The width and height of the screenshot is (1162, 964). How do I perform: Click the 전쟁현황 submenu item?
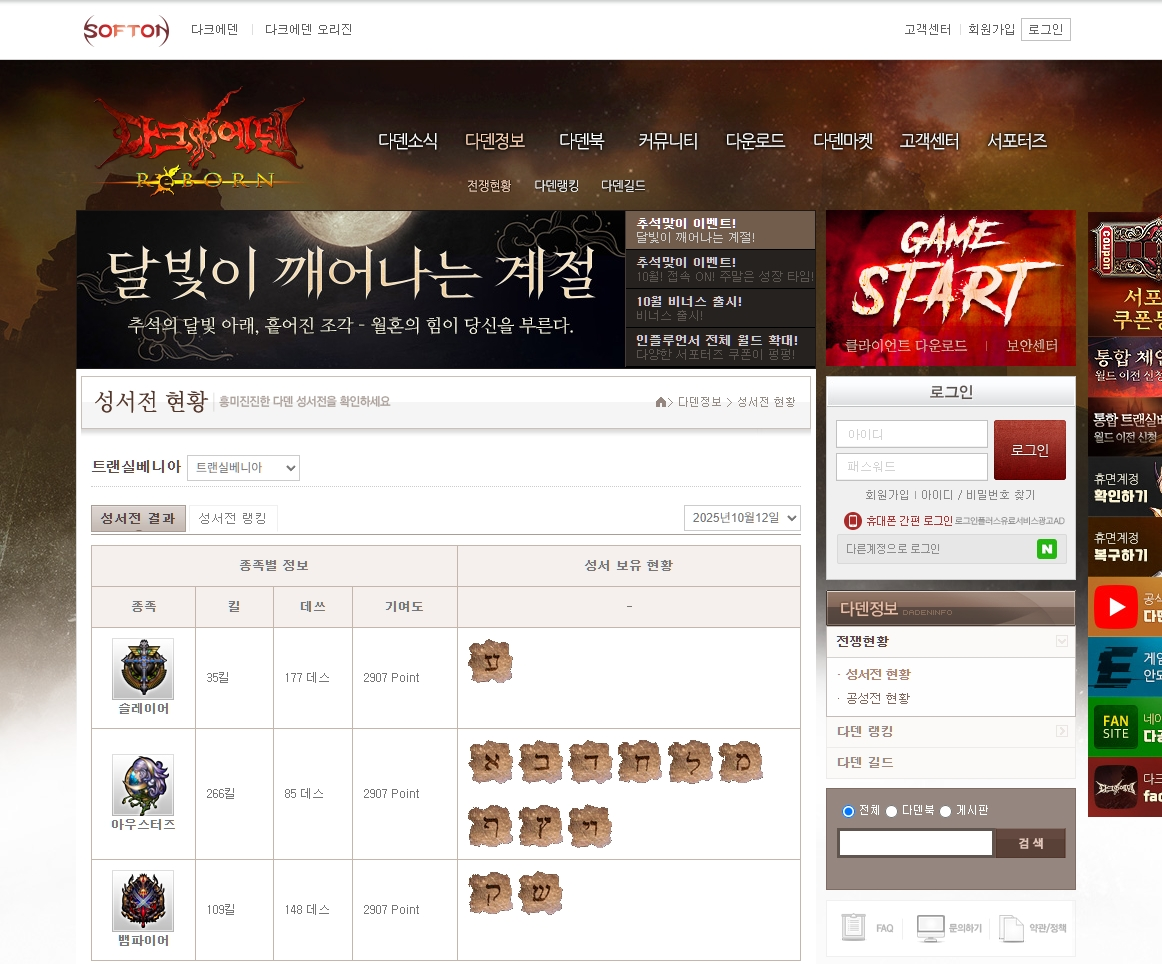(x=489, y=185)
